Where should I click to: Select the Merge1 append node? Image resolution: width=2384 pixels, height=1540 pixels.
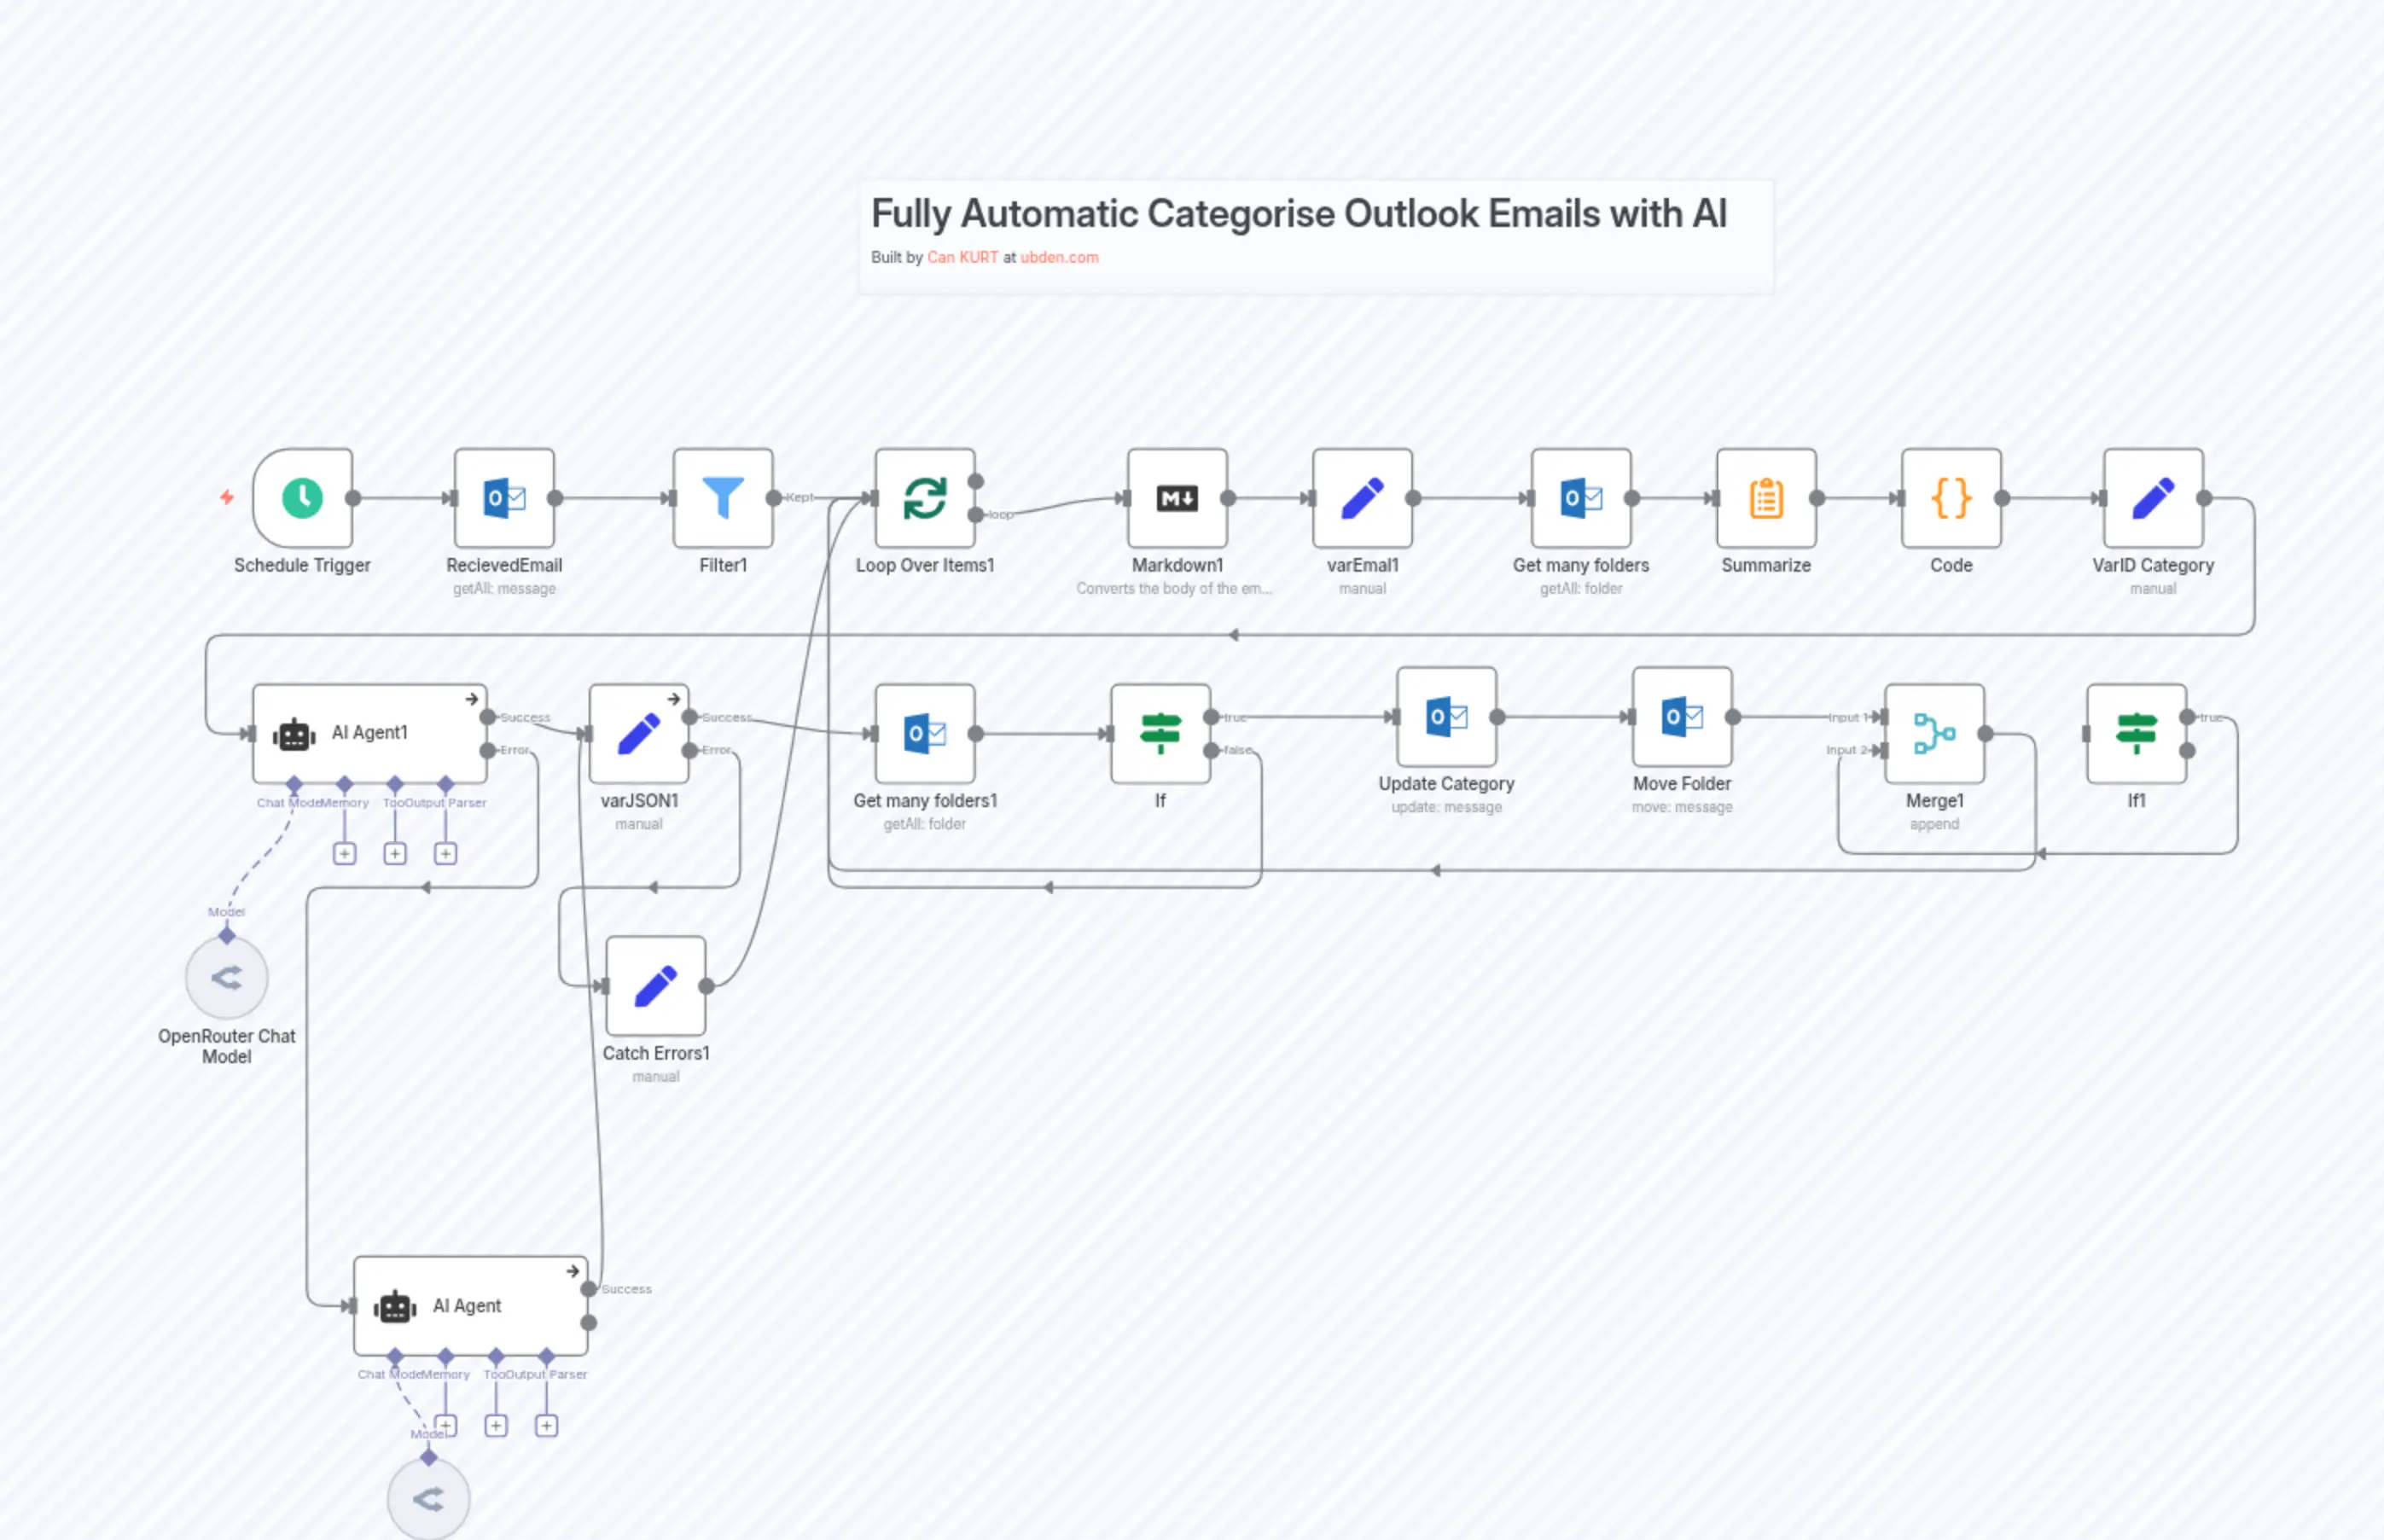pyautogui.click(x=1934, y=733)
